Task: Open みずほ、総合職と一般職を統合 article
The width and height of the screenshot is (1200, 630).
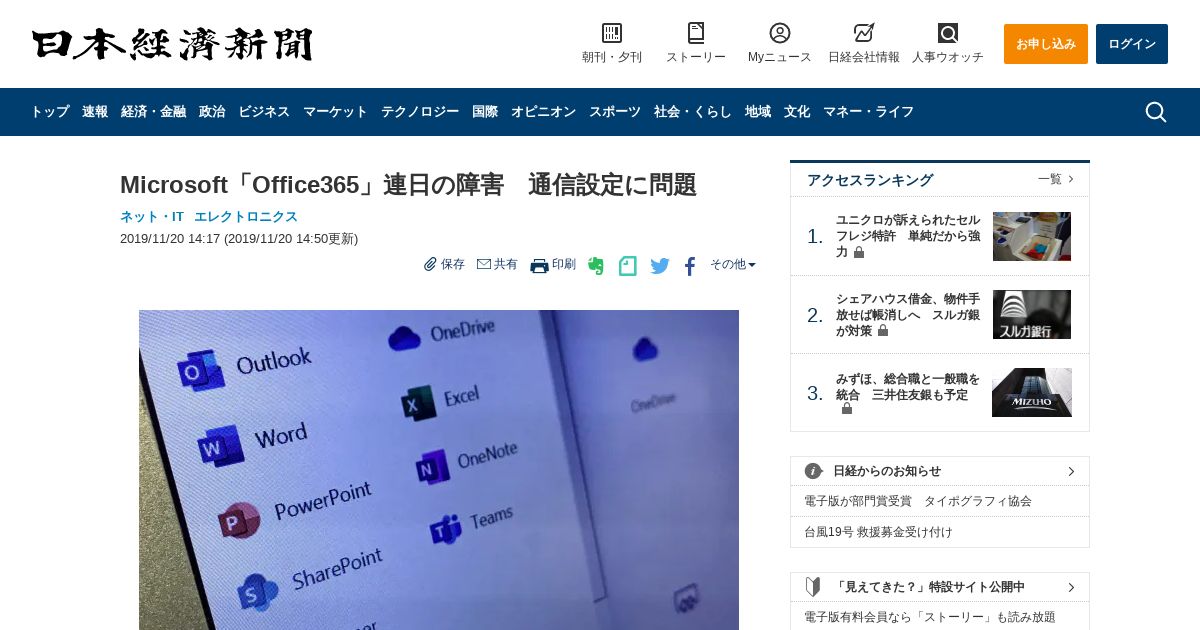Action: click(x=908, y=394)
